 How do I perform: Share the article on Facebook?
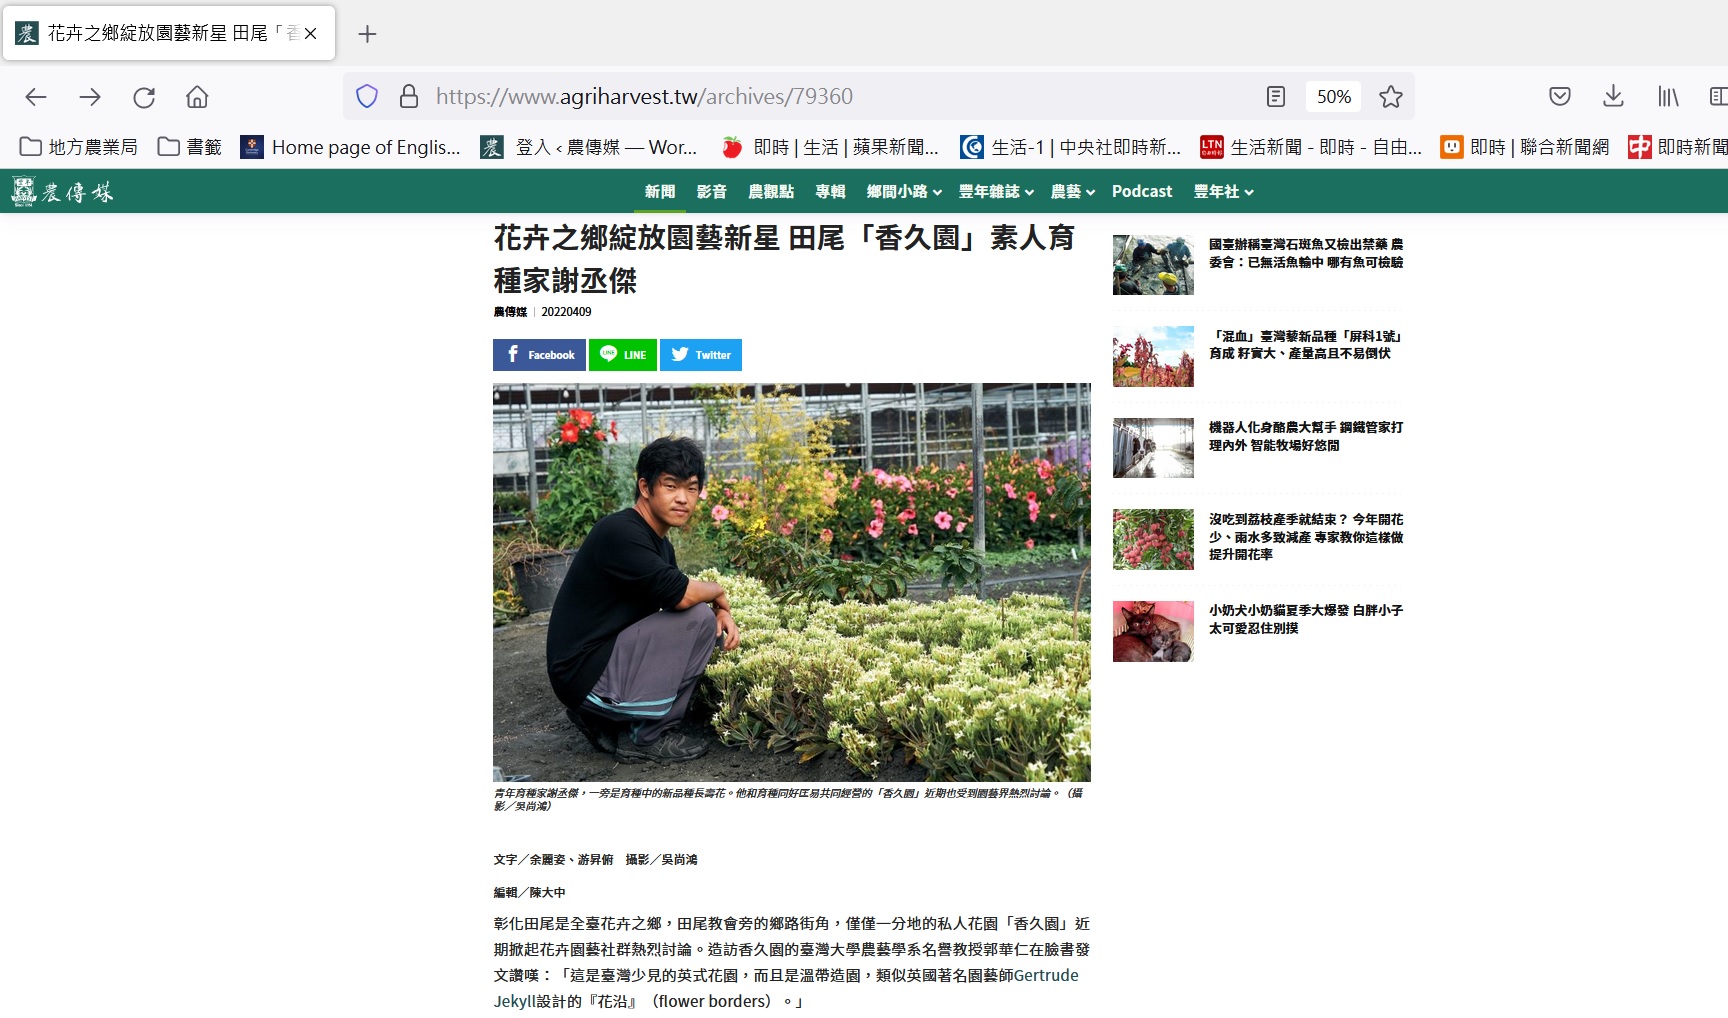pyautogui.click(x=539, y=355)
